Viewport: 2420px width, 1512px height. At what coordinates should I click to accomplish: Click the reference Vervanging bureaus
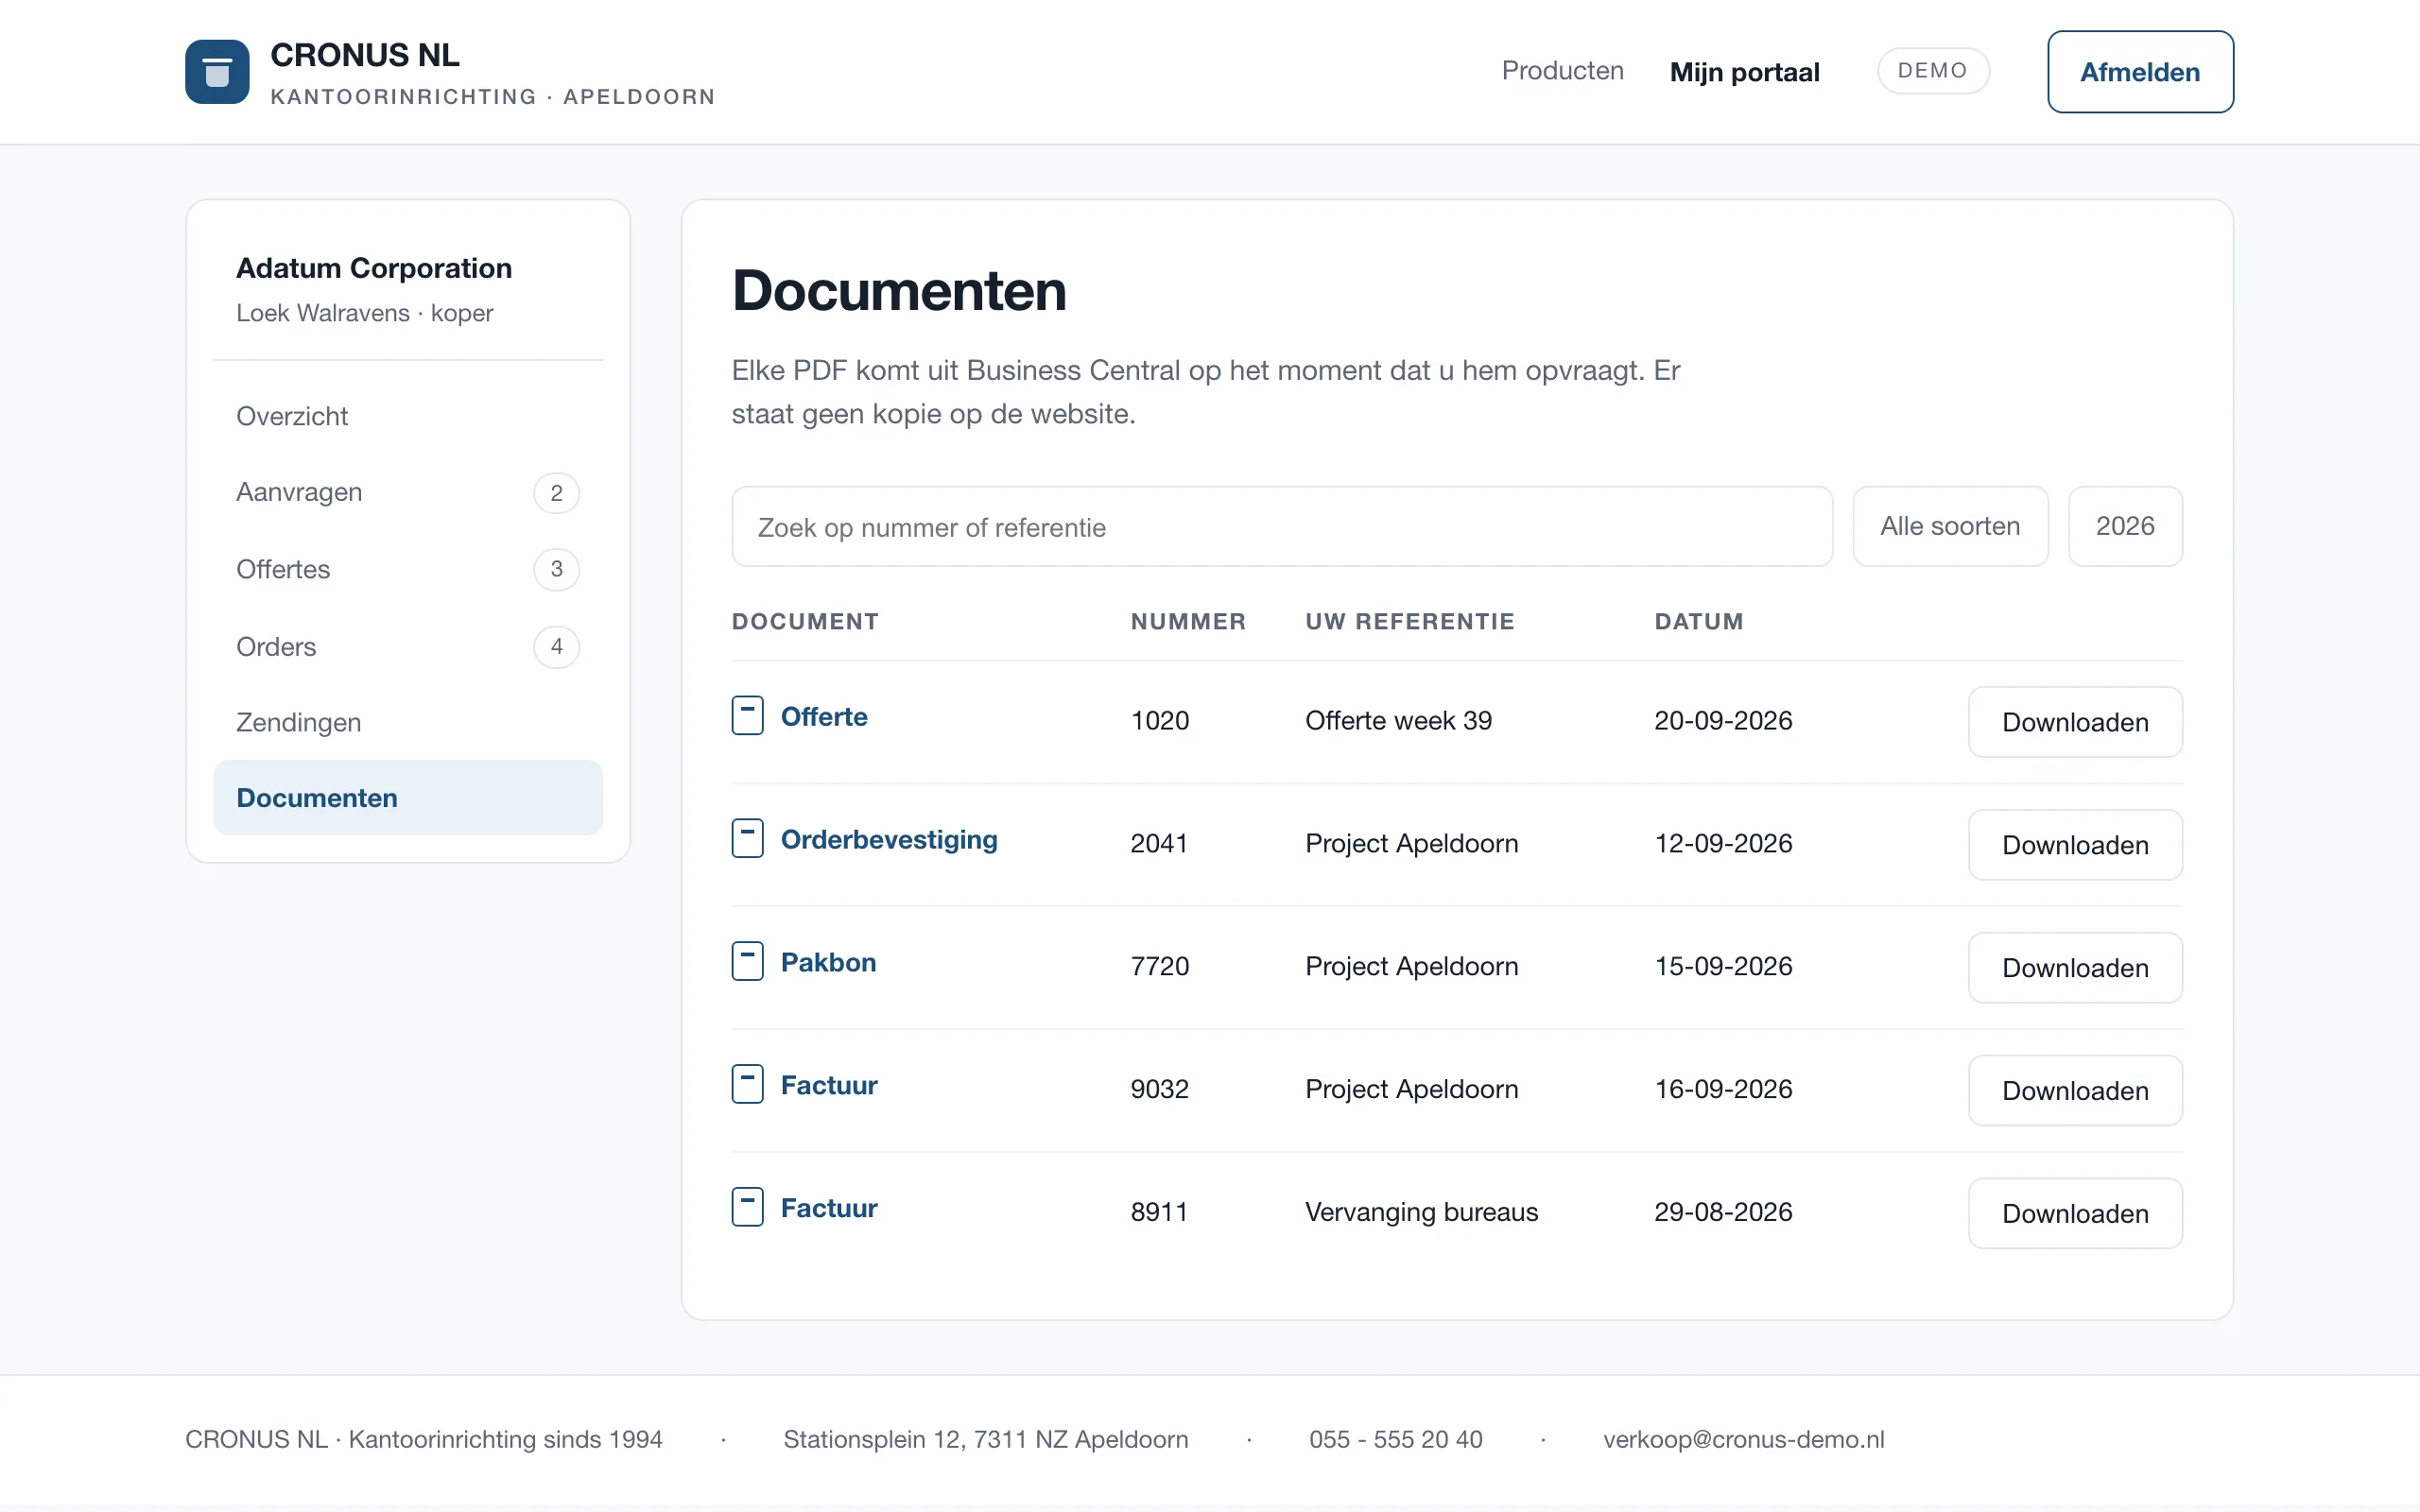[x=1421, y=1213]
